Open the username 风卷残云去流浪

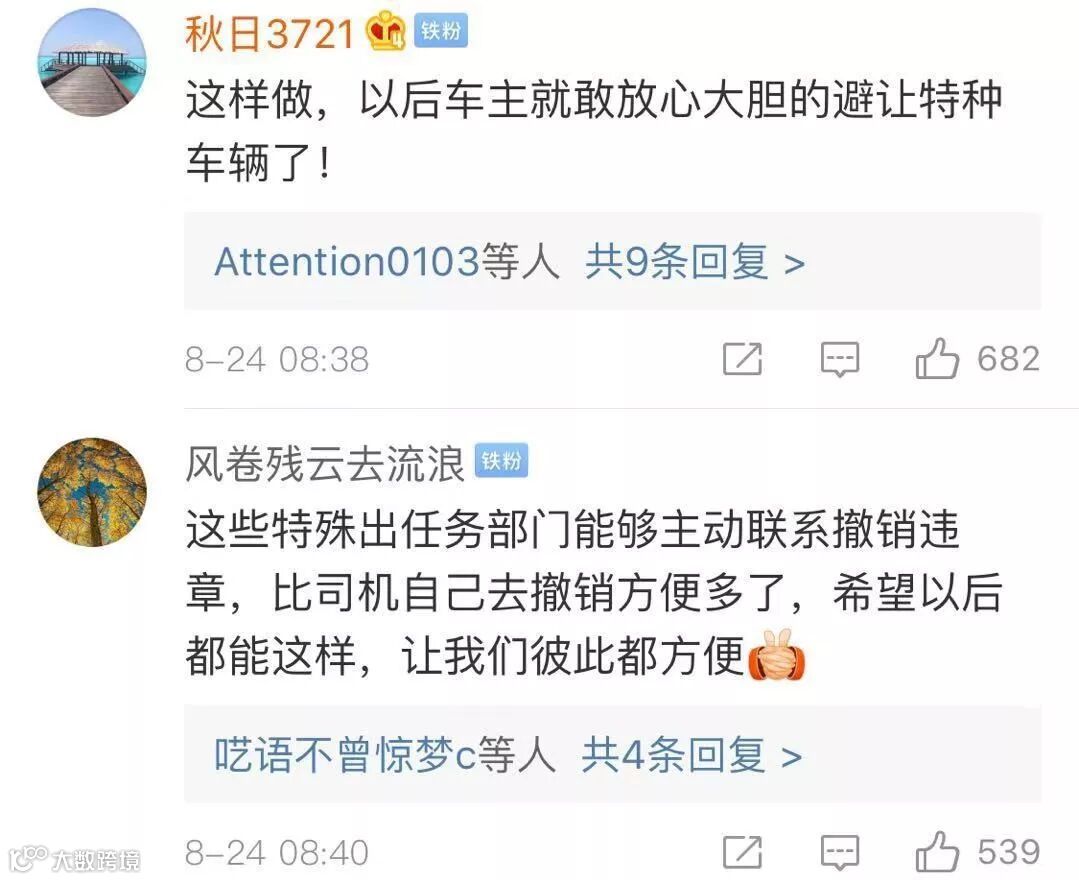point(325,462)
